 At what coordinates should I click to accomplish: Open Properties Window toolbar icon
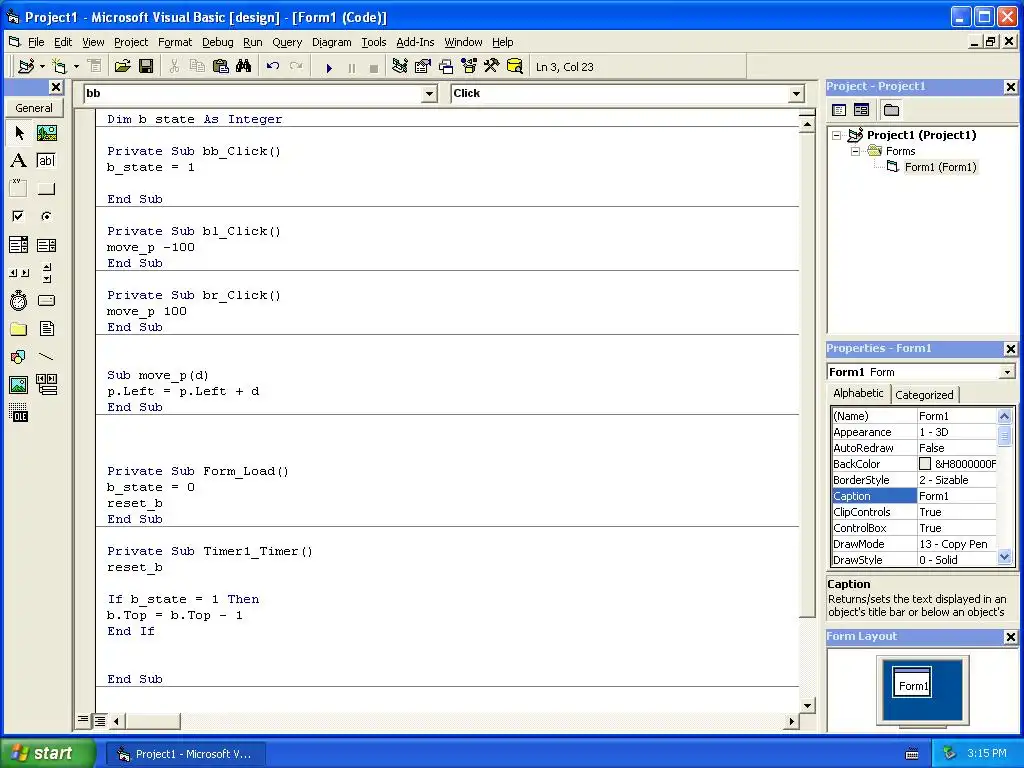click(423, 67)
